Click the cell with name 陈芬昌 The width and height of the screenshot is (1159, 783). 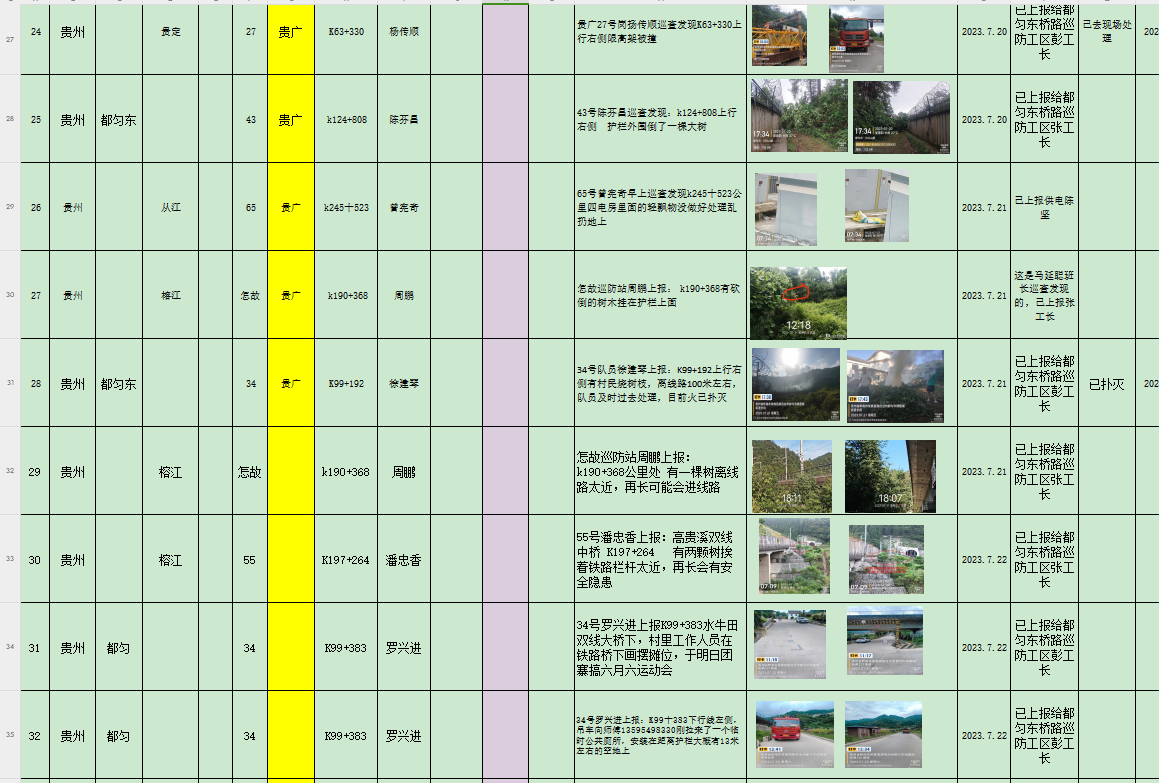(x=403, y=120)
